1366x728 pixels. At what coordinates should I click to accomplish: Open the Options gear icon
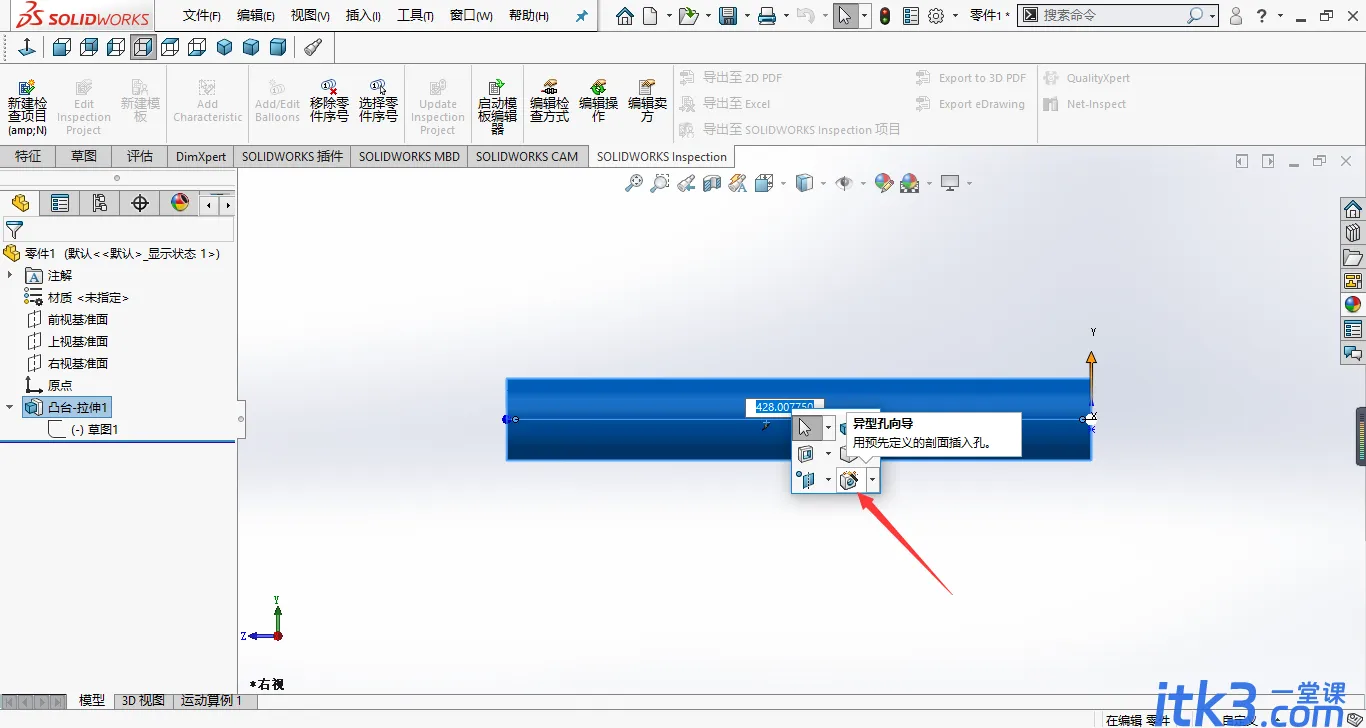click(x=936, y=16)
